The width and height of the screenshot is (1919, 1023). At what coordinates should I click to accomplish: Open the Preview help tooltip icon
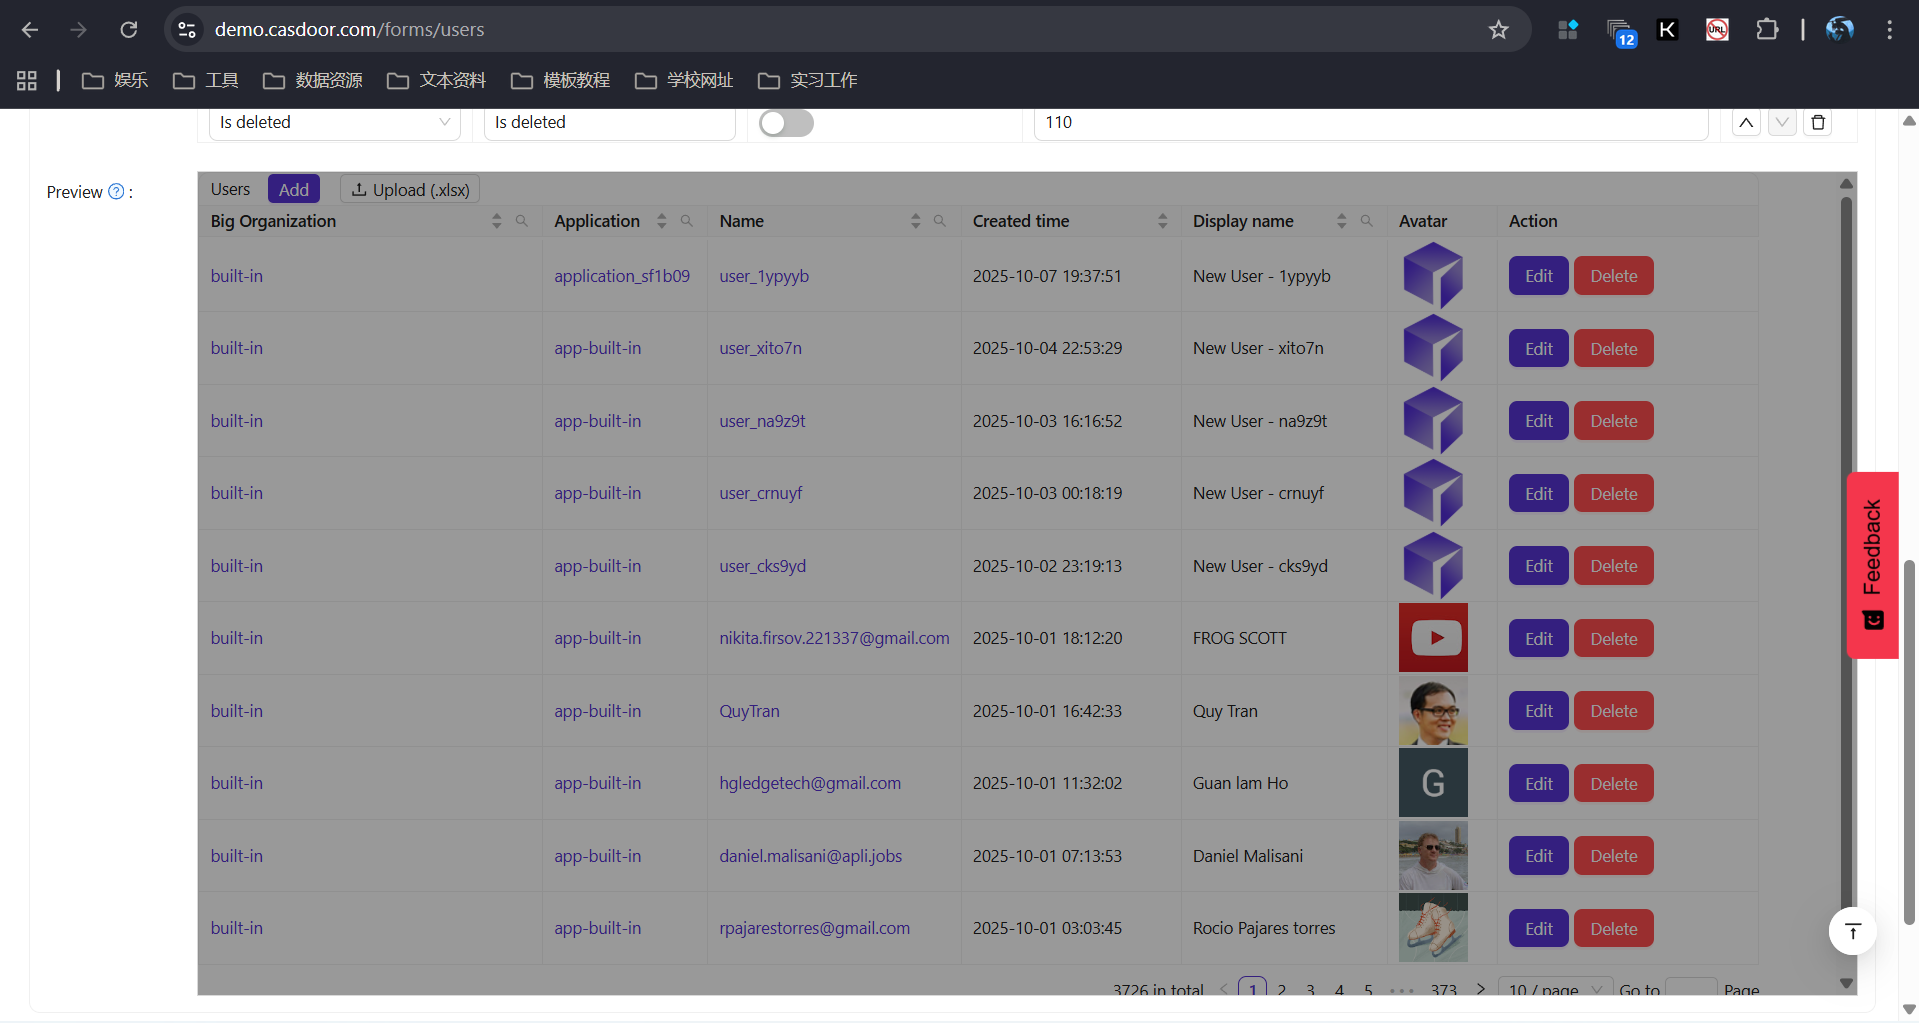pyautogui.click(x=117, y=192)
